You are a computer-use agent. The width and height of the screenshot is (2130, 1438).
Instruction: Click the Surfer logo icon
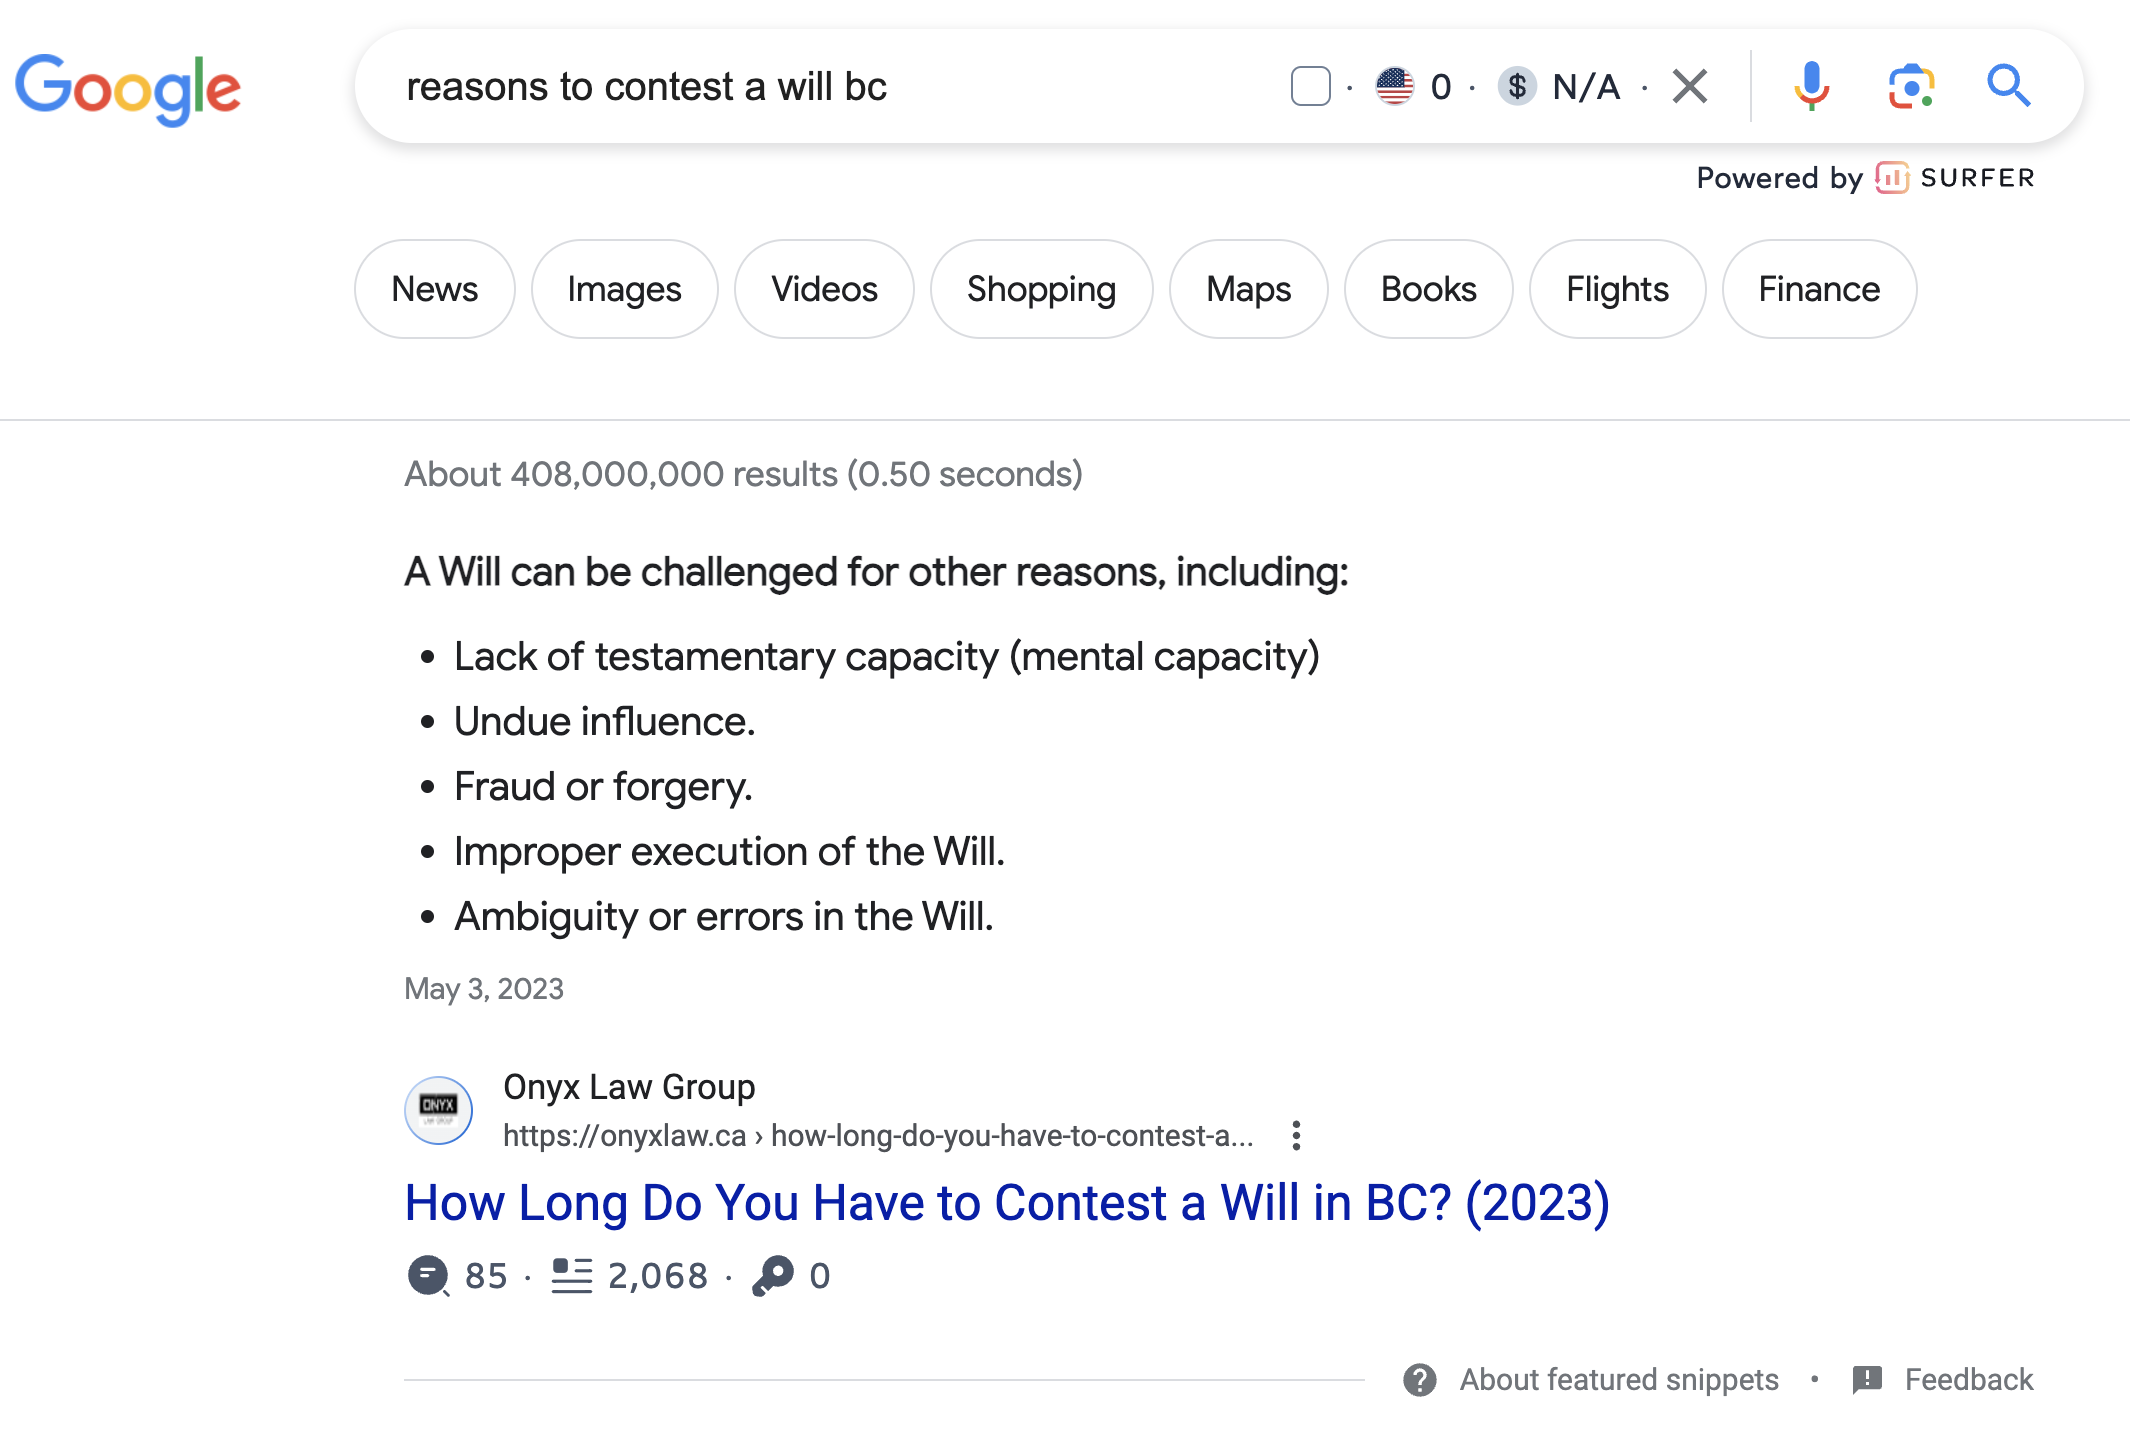(1892, 178)
